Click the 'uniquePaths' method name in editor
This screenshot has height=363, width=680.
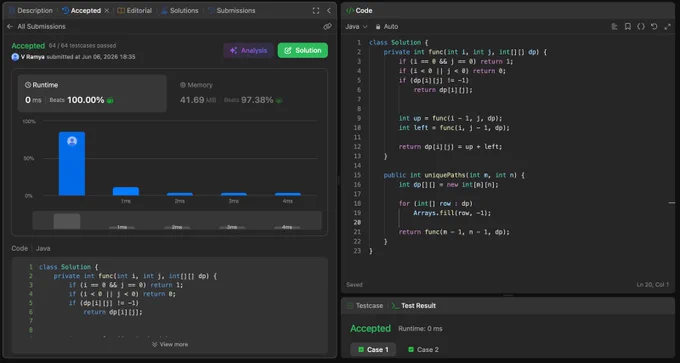tap(445, 175)
